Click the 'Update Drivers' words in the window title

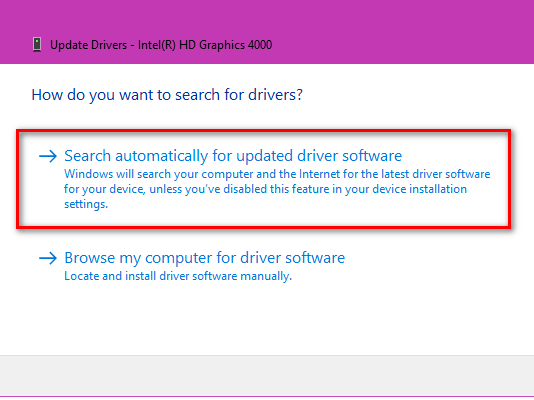pyautogui.click(x=89, y=45)
